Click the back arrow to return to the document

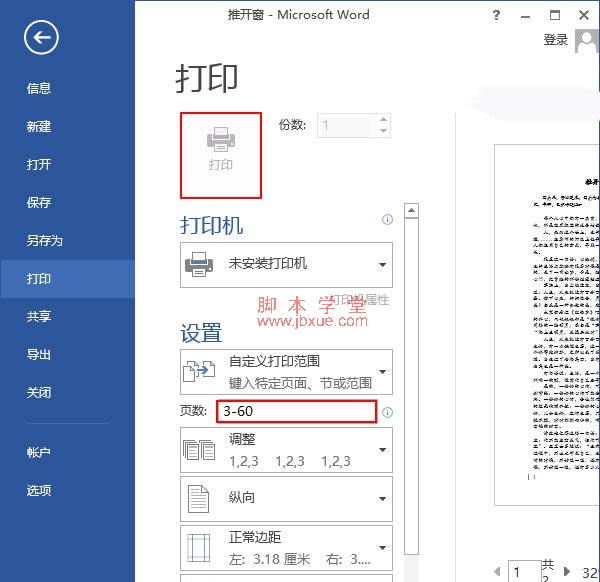pyautogui.click(x=41, y=37)
